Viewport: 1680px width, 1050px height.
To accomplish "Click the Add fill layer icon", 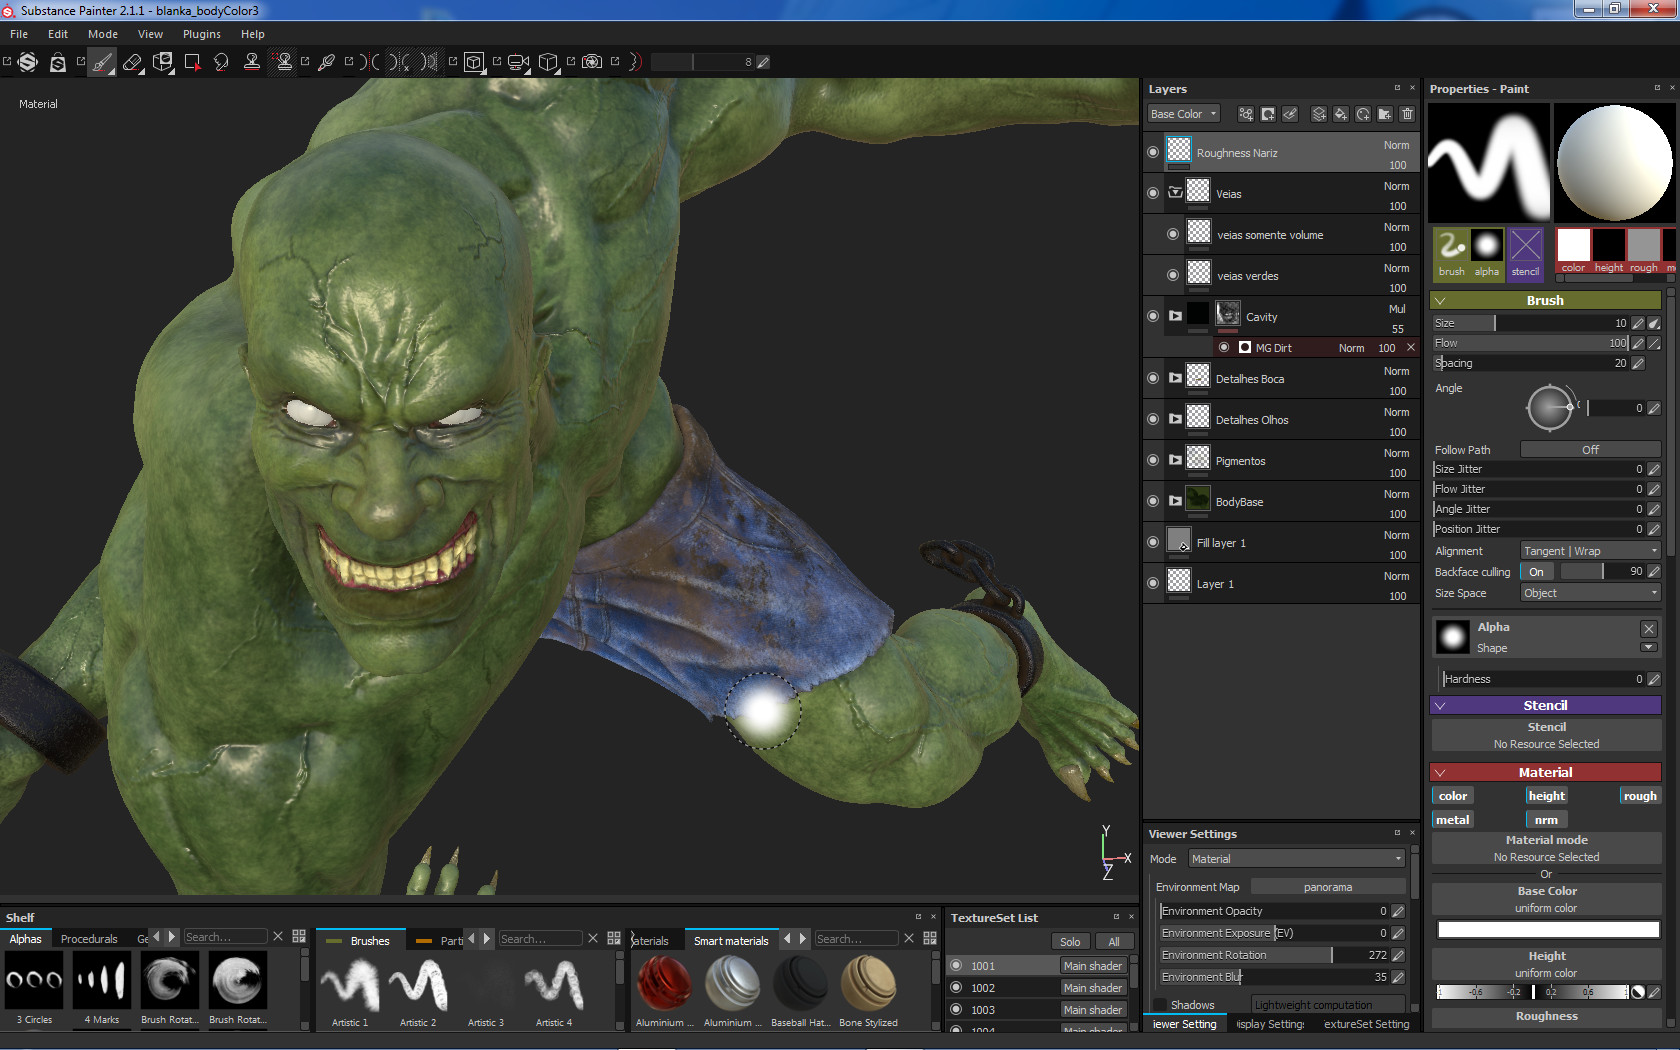I will pos(1341,114).
